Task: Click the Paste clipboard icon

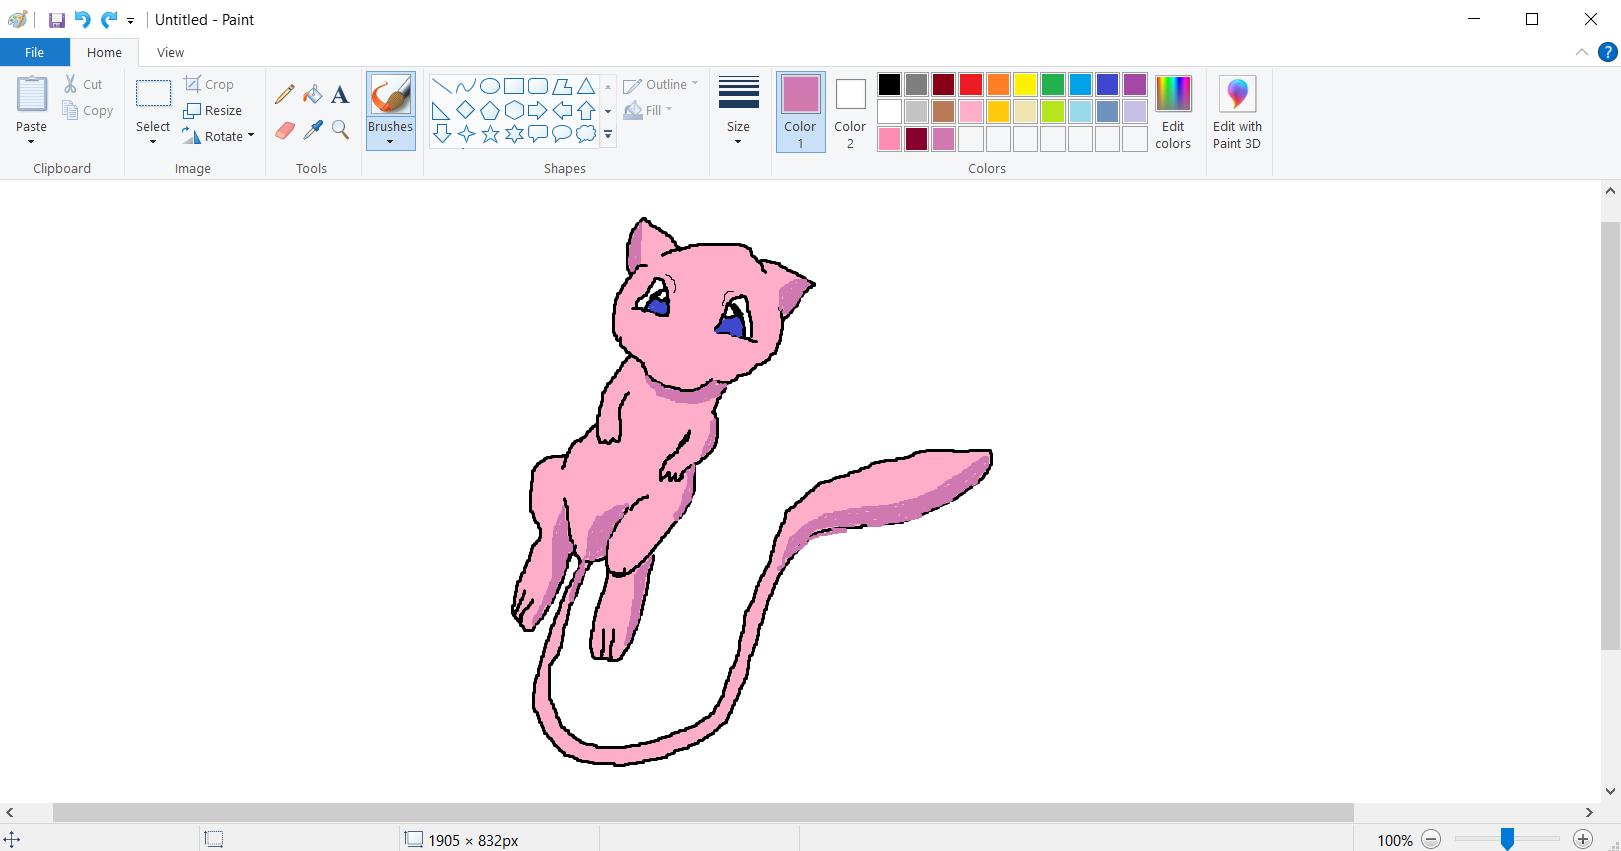Action: point(31,95)
